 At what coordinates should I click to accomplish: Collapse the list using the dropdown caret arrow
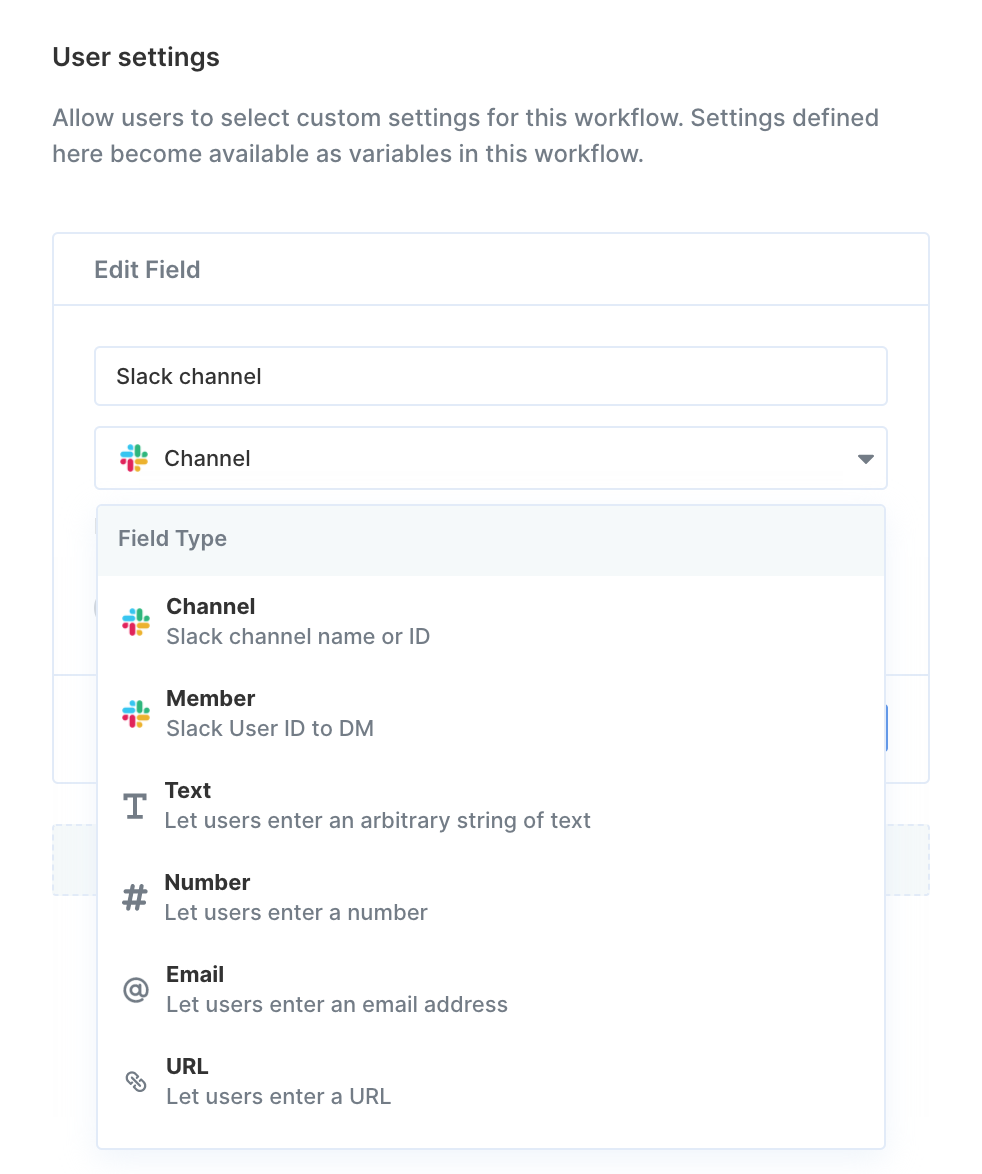[x=866, y=459]
